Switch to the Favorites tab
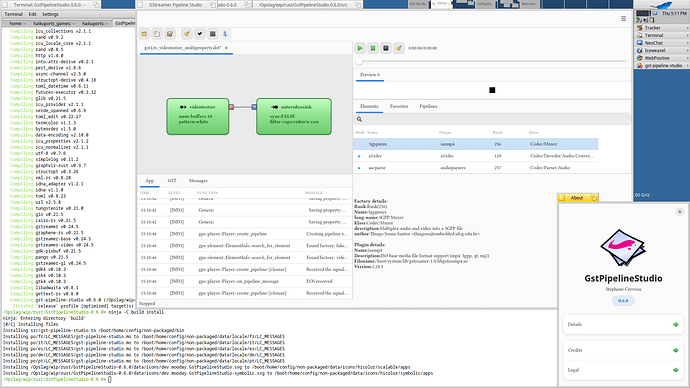Image resolution: width=690 pixels, height=388 pixels. (399, 106)
